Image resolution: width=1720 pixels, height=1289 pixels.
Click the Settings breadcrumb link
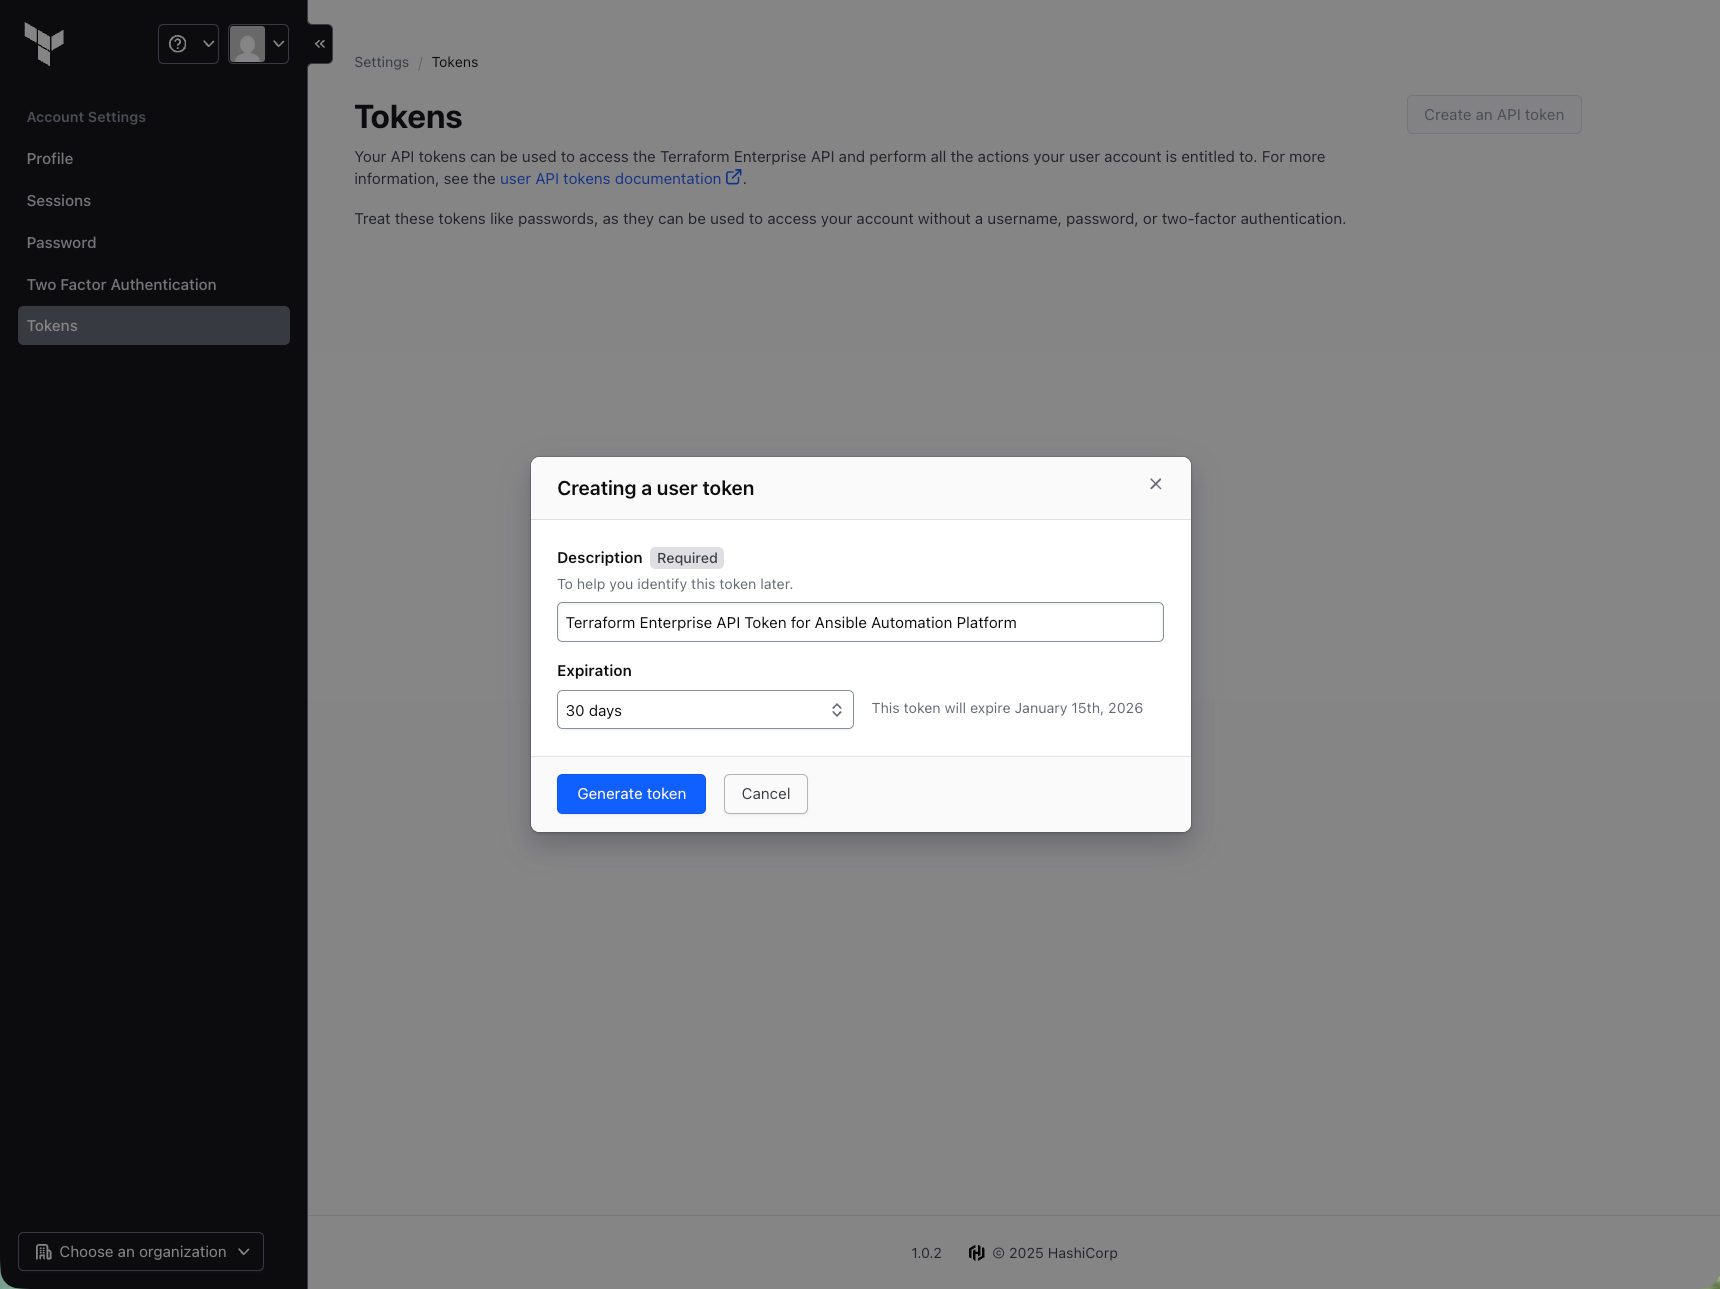tap(381, 62)
